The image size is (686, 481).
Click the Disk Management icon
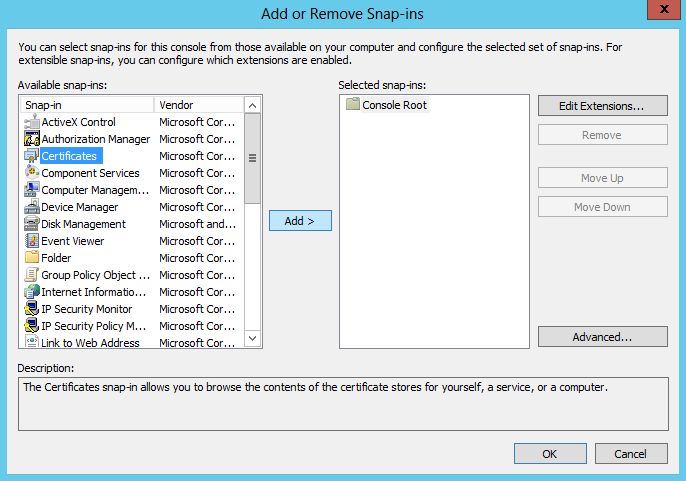click(31, 224)
